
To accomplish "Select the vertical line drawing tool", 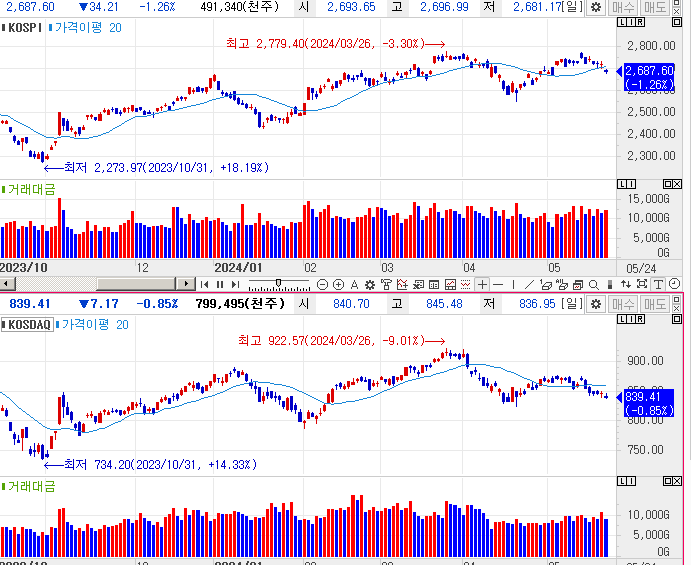I will 513,285.
